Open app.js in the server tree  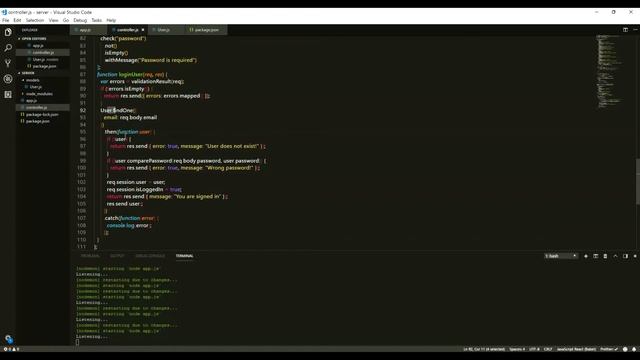31,100
